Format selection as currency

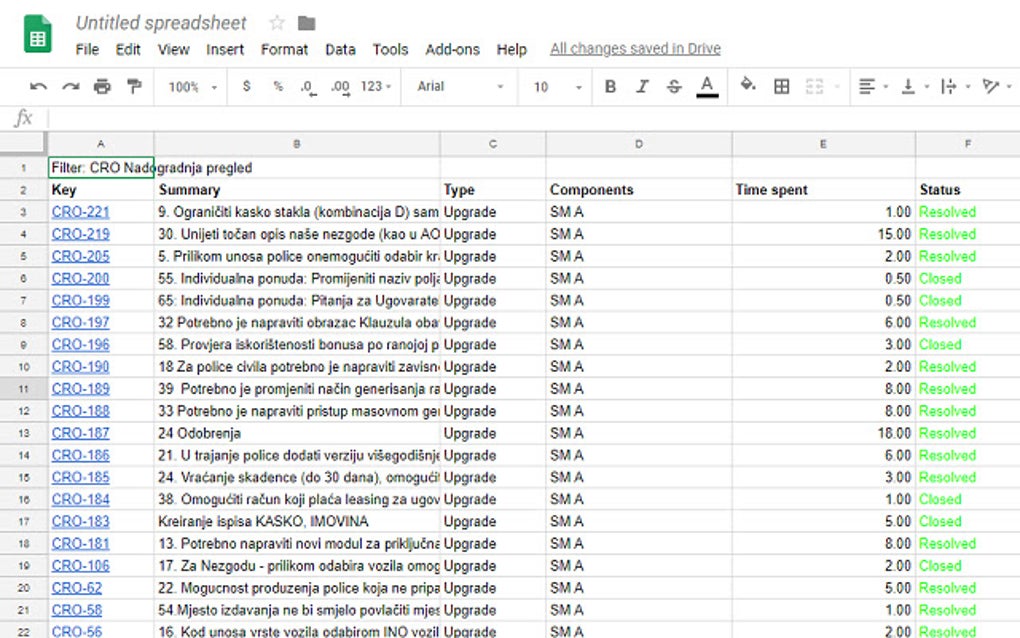point(246,87)
